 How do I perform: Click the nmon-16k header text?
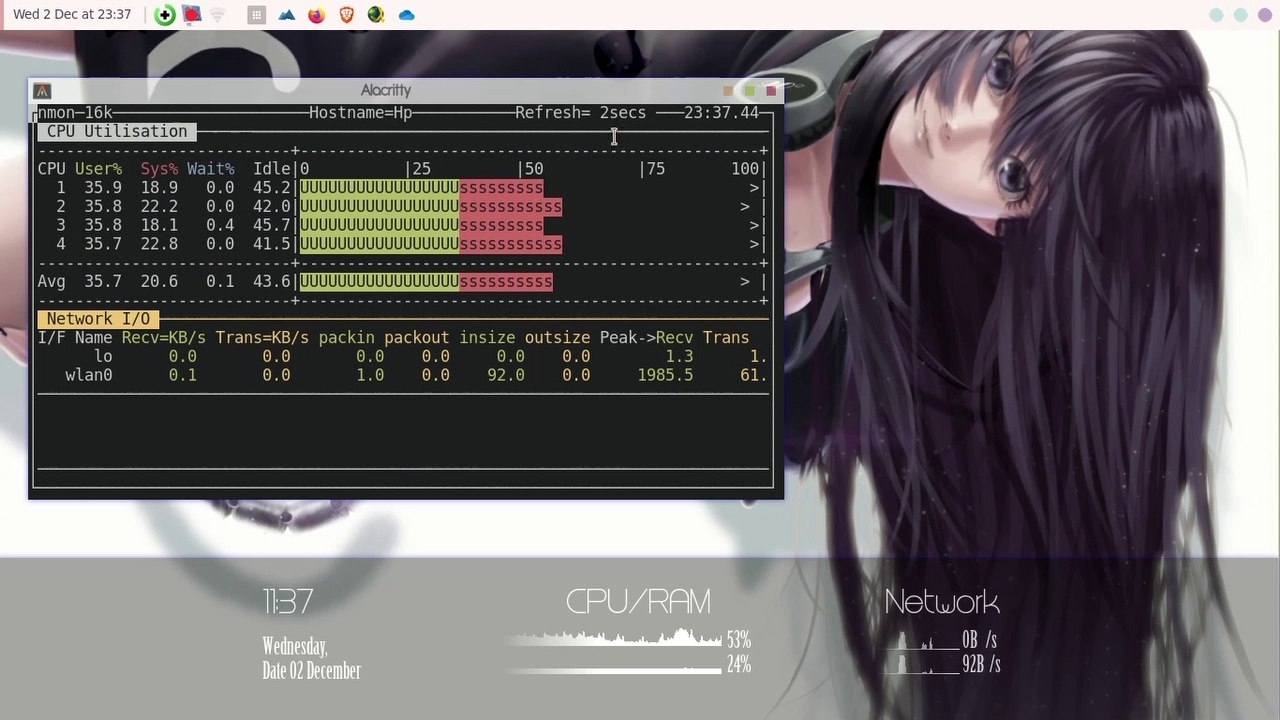pos(75,113)
